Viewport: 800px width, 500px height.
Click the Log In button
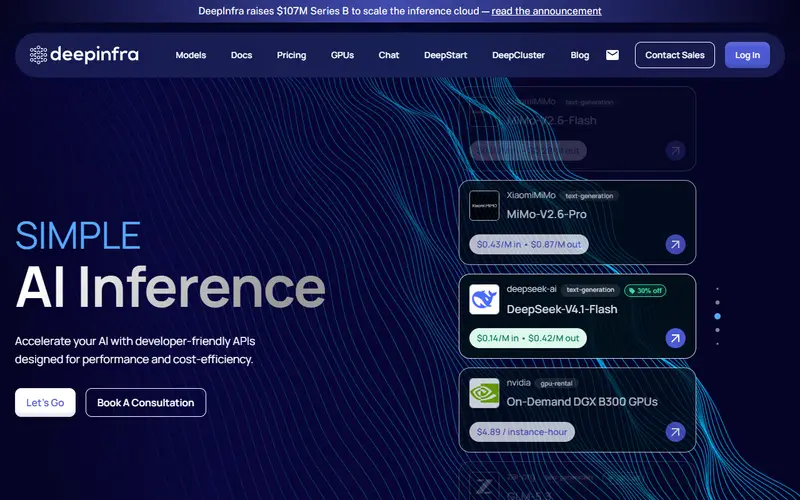747,55
